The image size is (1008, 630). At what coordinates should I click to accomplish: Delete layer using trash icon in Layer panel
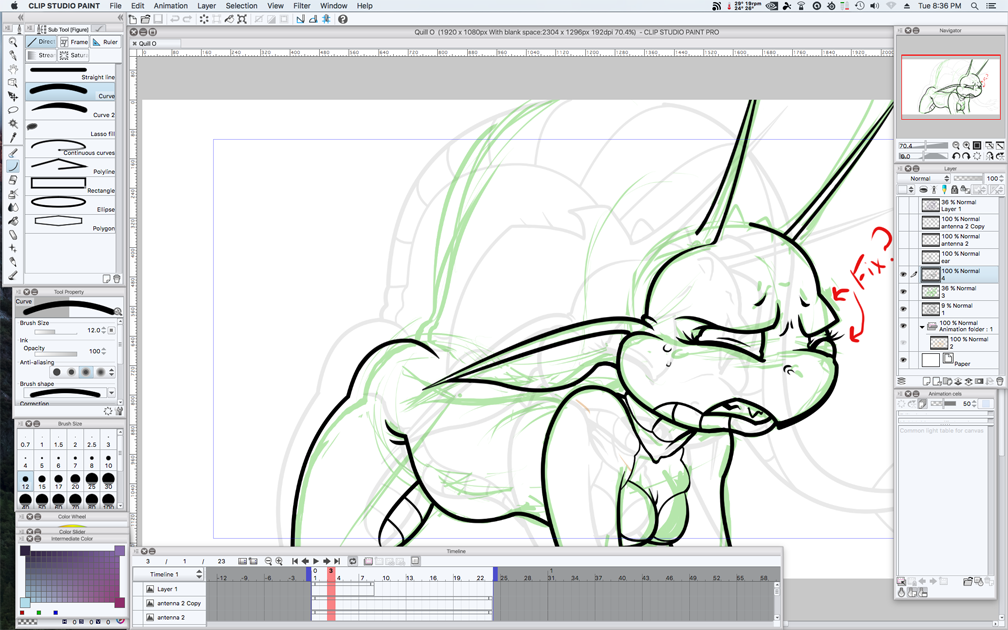click(x=999, y=381)
